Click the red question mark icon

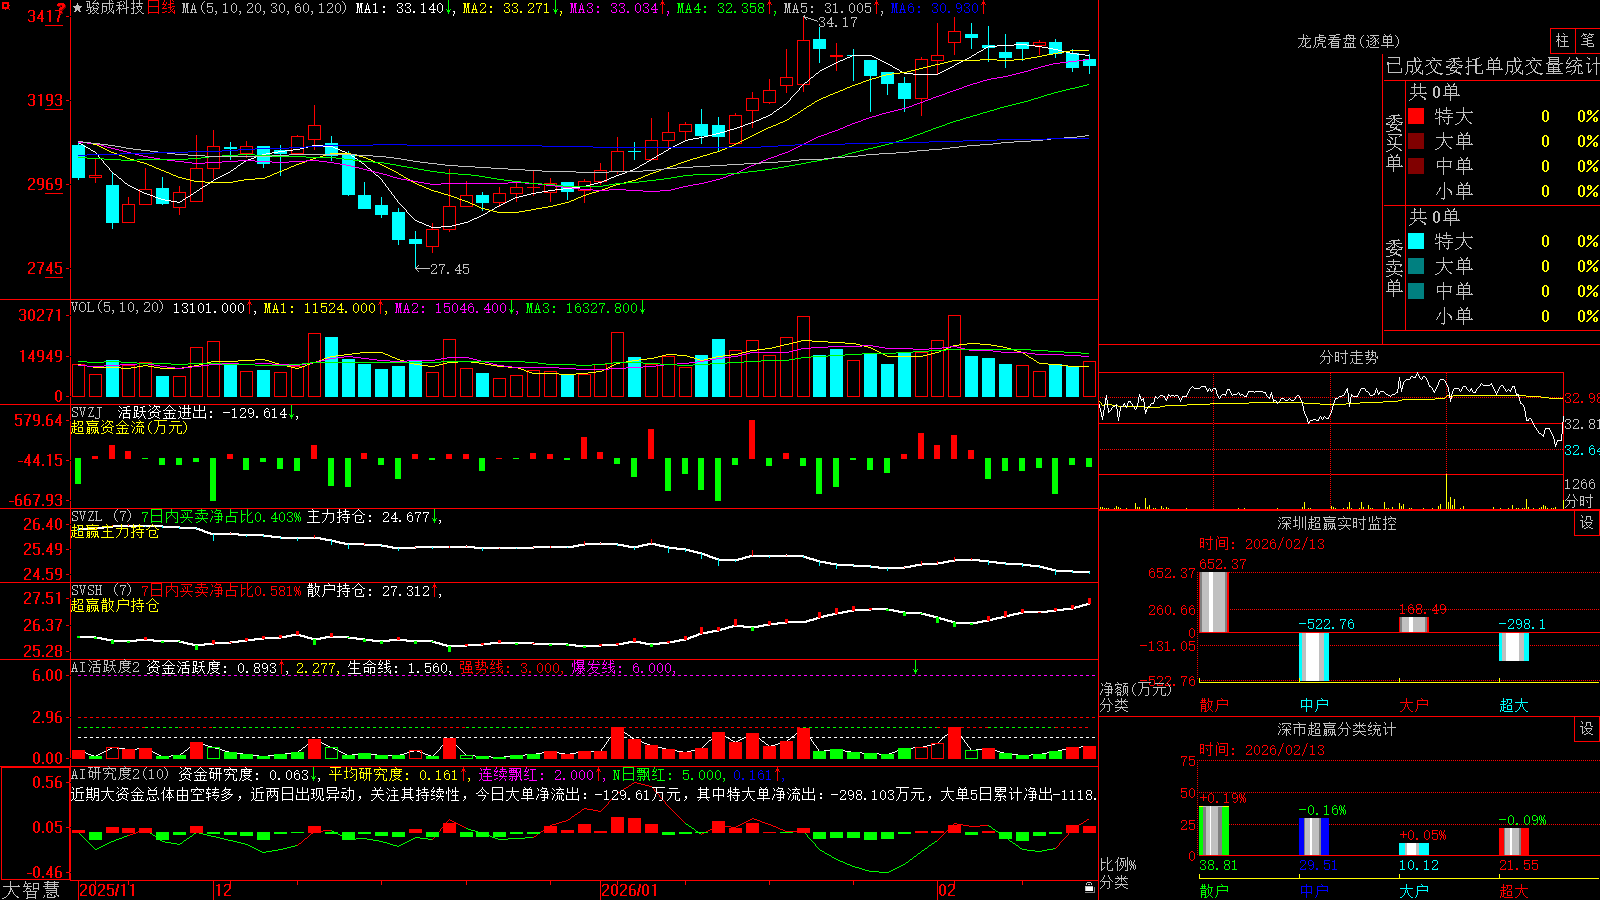(61, 8)
